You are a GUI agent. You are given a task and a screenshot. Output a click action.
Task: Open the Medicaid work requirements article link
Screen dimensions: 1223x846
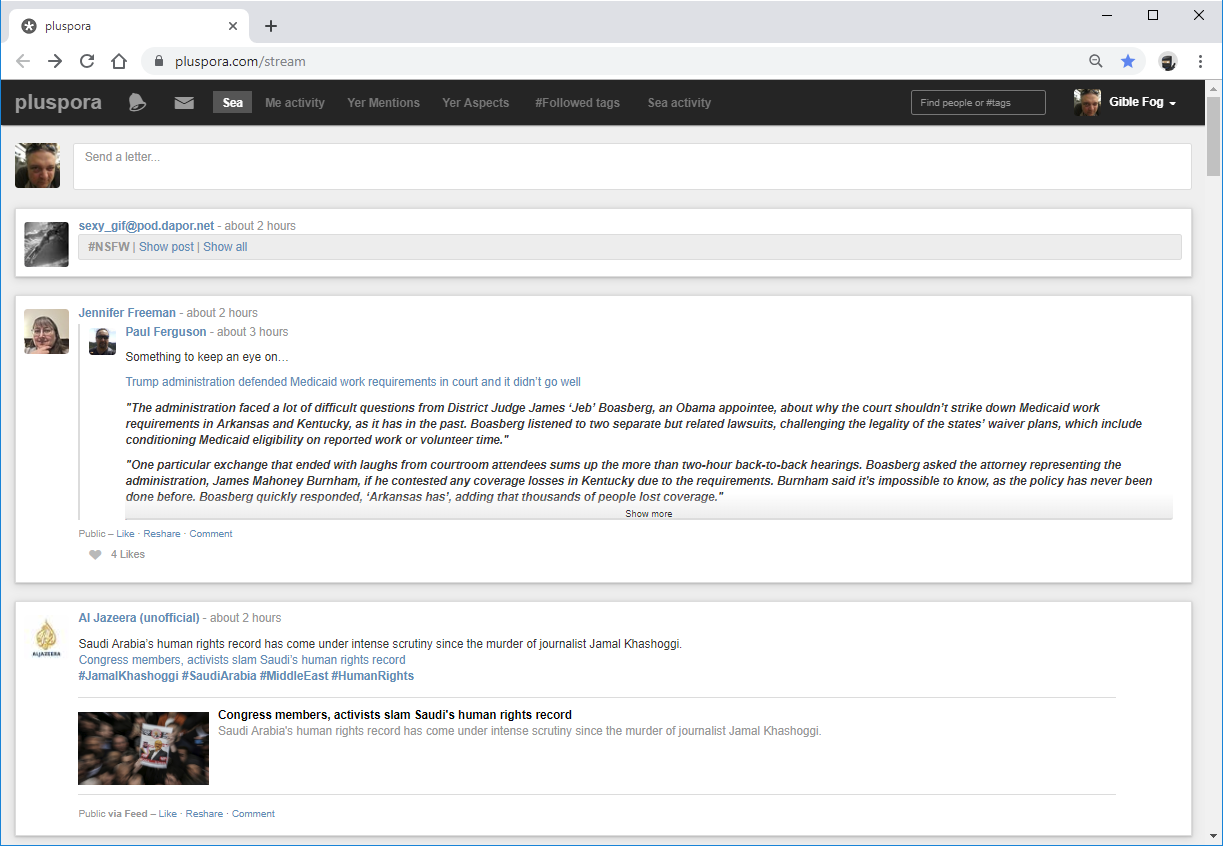click(353, 382)
